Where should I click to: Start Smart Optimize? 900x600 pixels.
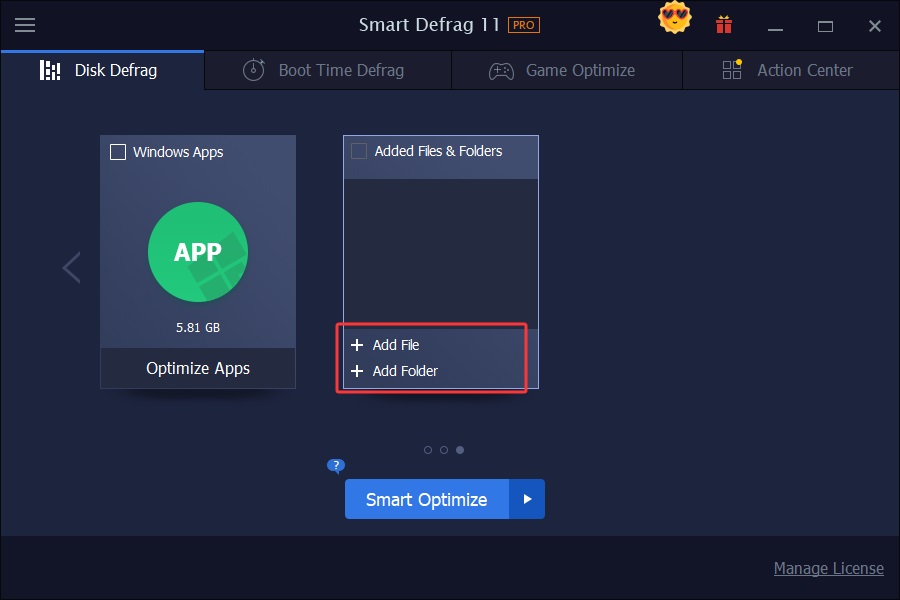tap(426, 499)
